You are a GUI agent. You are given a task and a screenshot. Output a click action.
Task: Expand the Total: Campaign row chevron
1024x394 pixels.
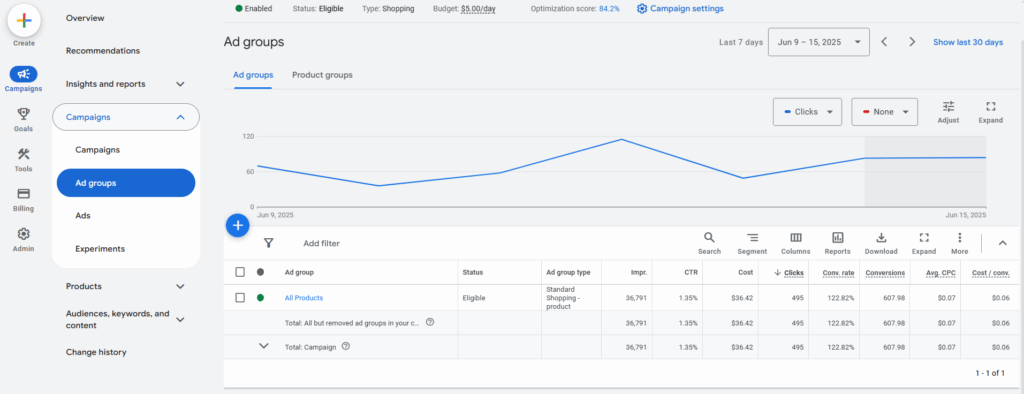tap(264, 346)
